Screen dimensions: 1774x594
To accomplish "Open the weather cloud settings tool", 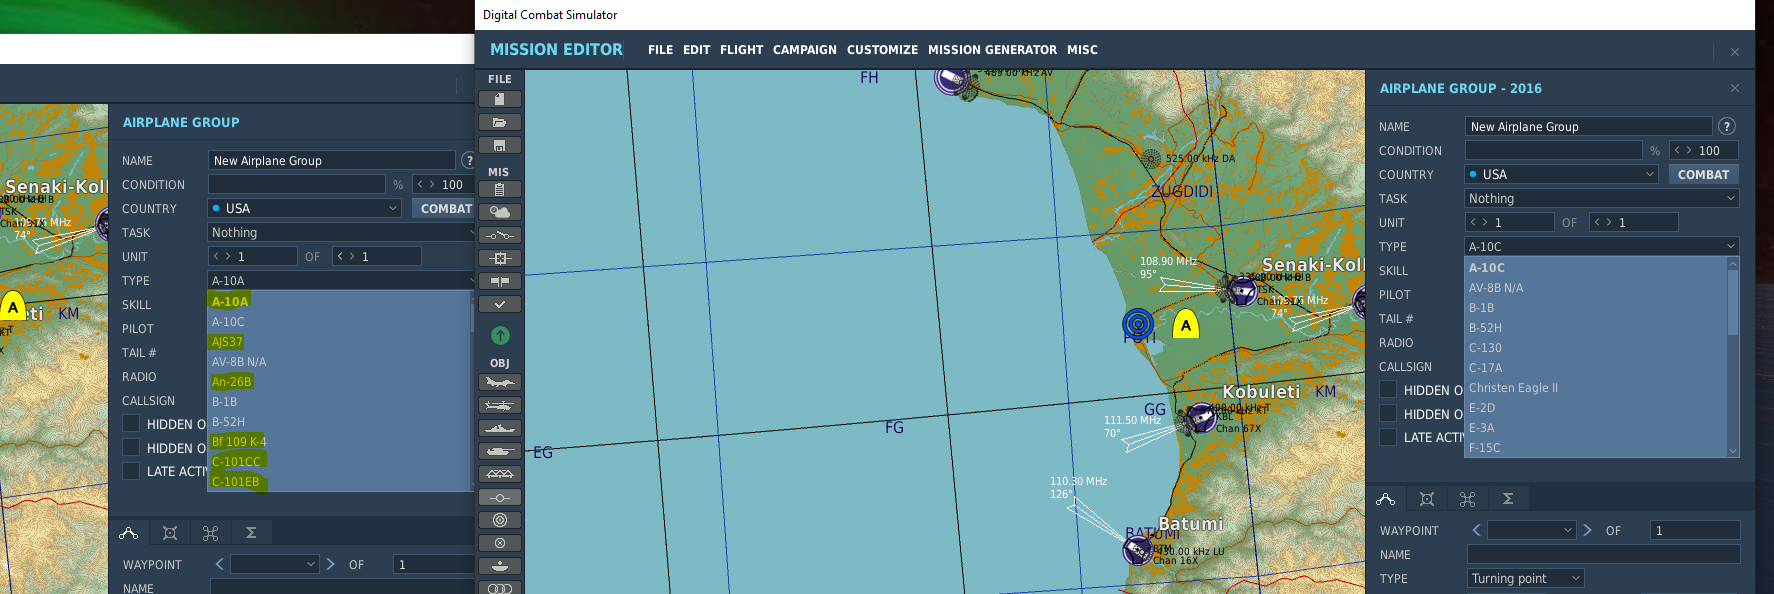I will coord(499,212).
